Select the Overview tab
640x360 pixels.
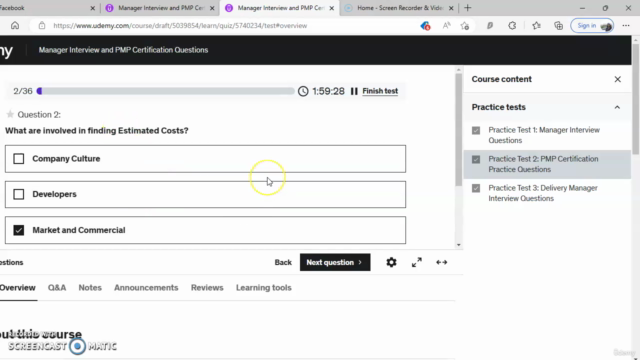pos(18,288)
